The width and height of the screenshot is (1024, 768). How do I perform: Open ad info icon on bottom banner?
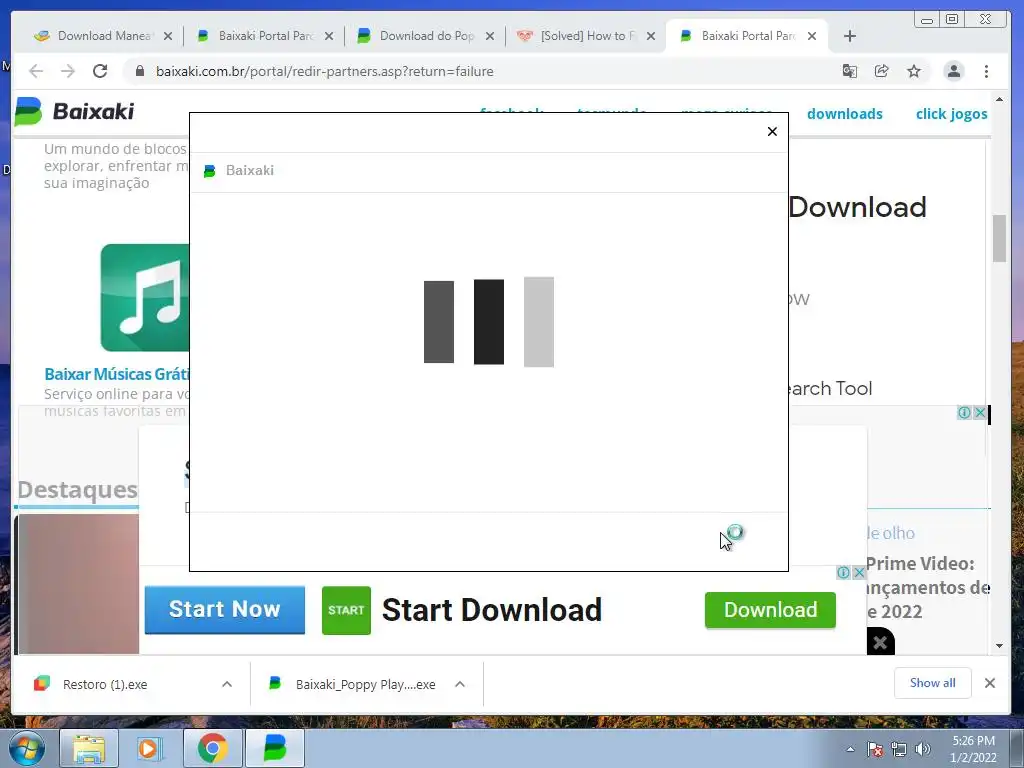[x=844, y=573]
